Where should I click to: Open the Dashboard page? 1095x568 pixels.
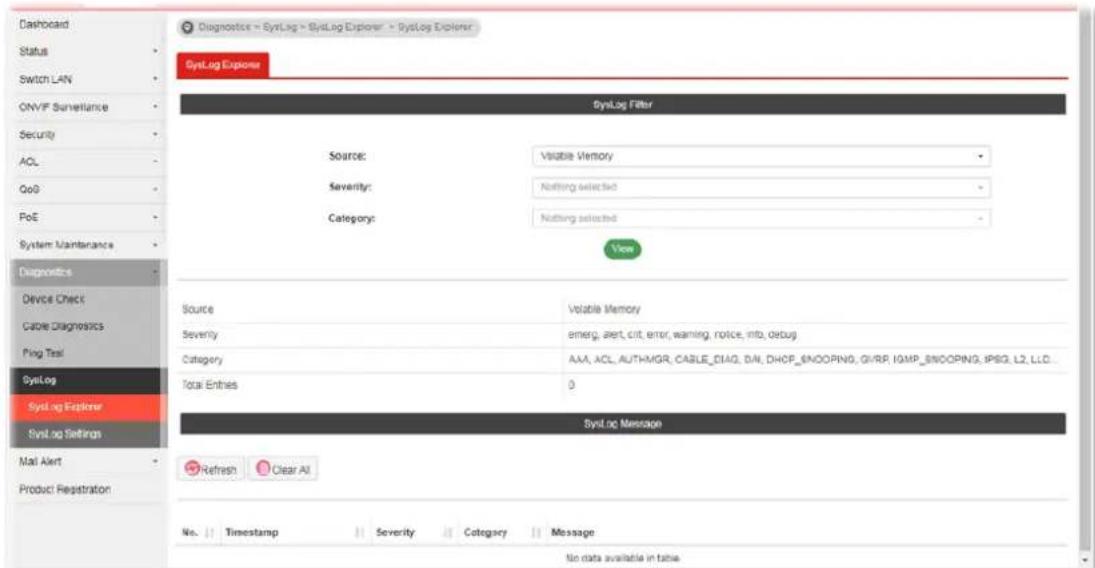(43, 24)
